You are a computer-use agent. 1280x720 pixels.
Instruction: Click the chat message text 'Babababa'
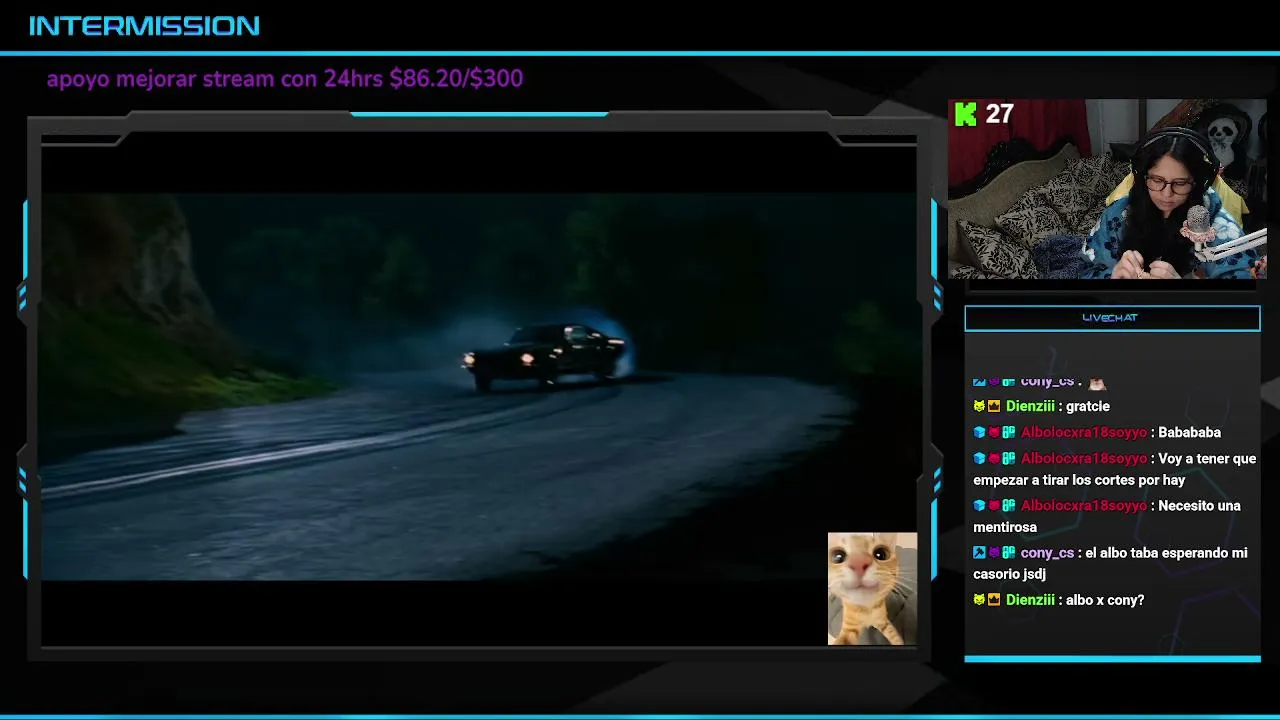tap(1189, 432)
